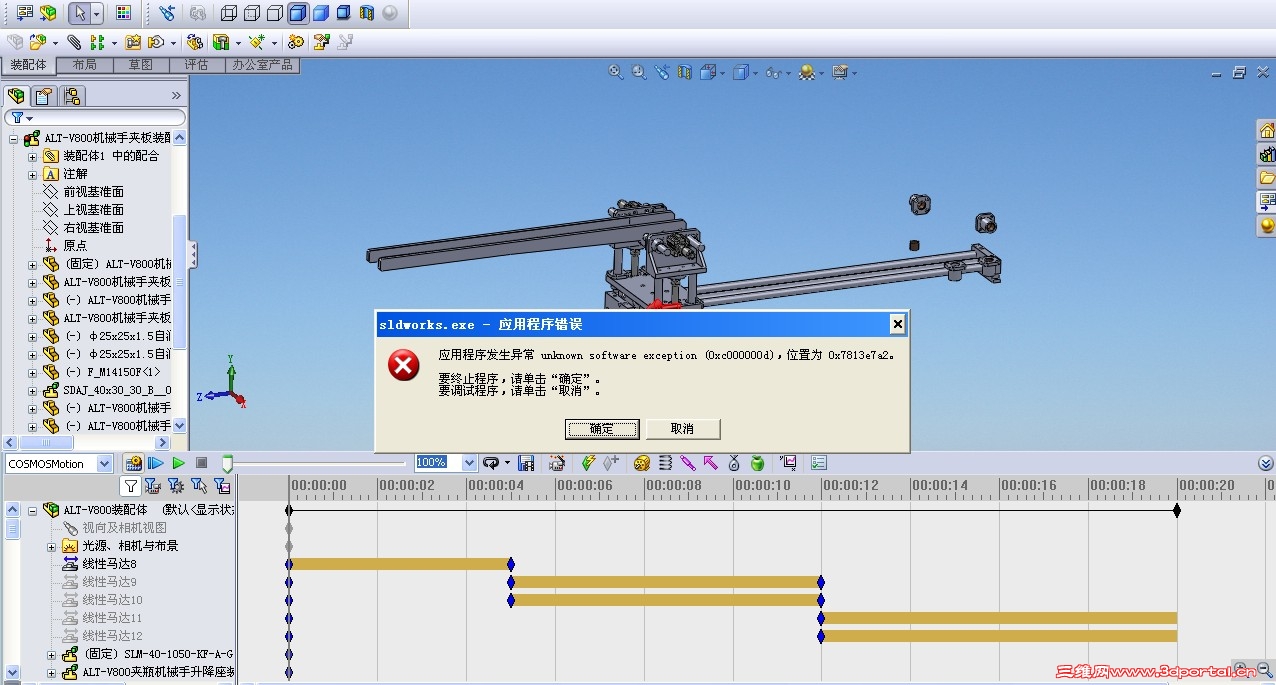The image size is (1276, 685).
Task: Click Reference Geometry icon
Action: click(x=257, y=42)
